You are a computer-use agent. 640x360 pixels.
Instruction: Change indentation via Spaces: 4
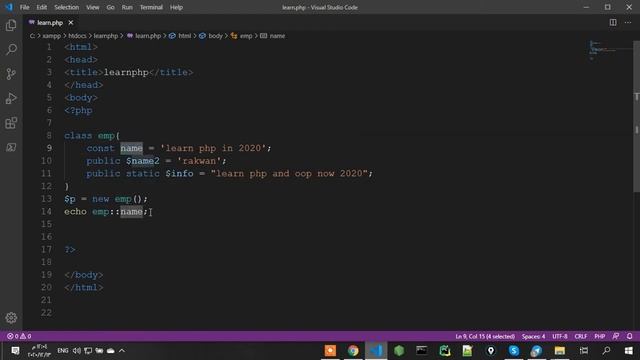click(533, 336)
